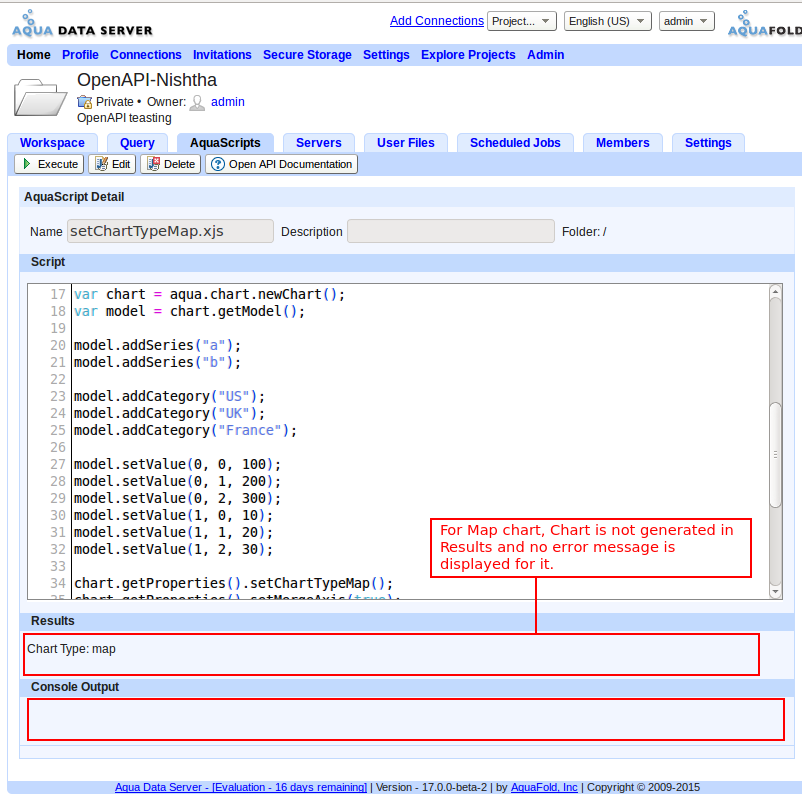807x809 pixels.
Task: Select the AquaScripts tab
Action: point(225,143)
